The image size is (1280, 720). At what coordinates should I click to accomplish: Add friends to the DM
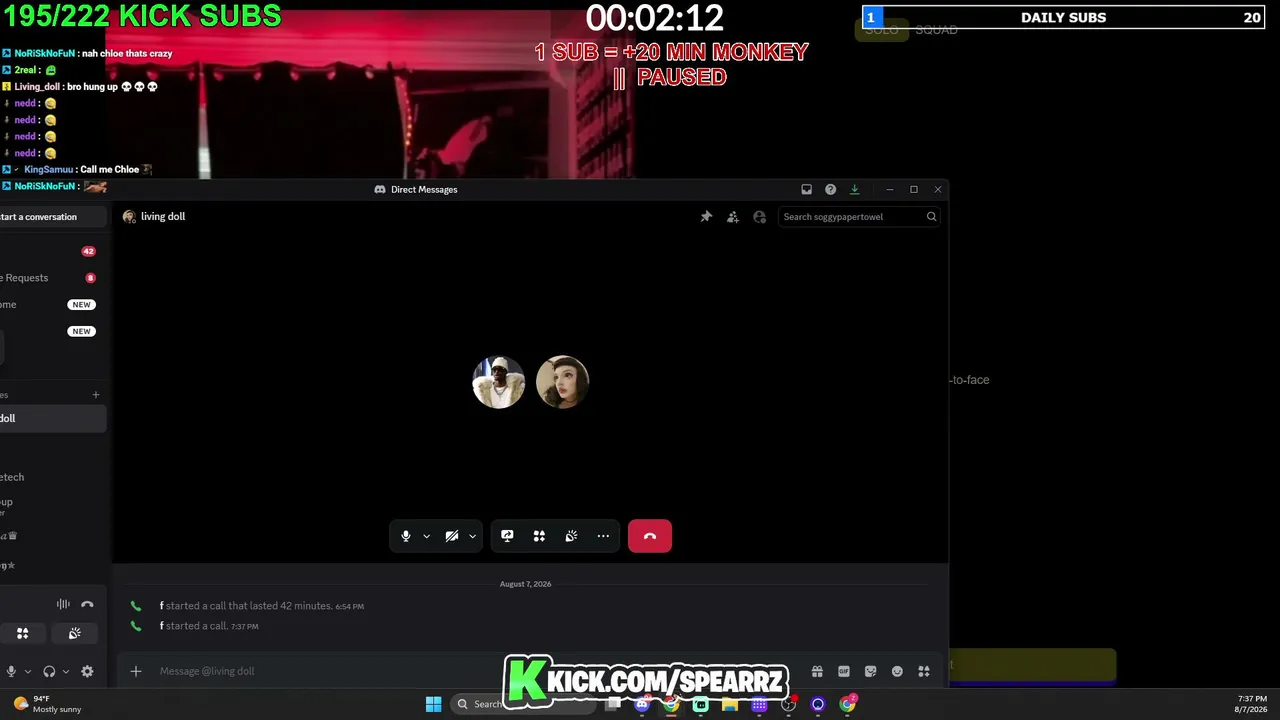[733, 216]
